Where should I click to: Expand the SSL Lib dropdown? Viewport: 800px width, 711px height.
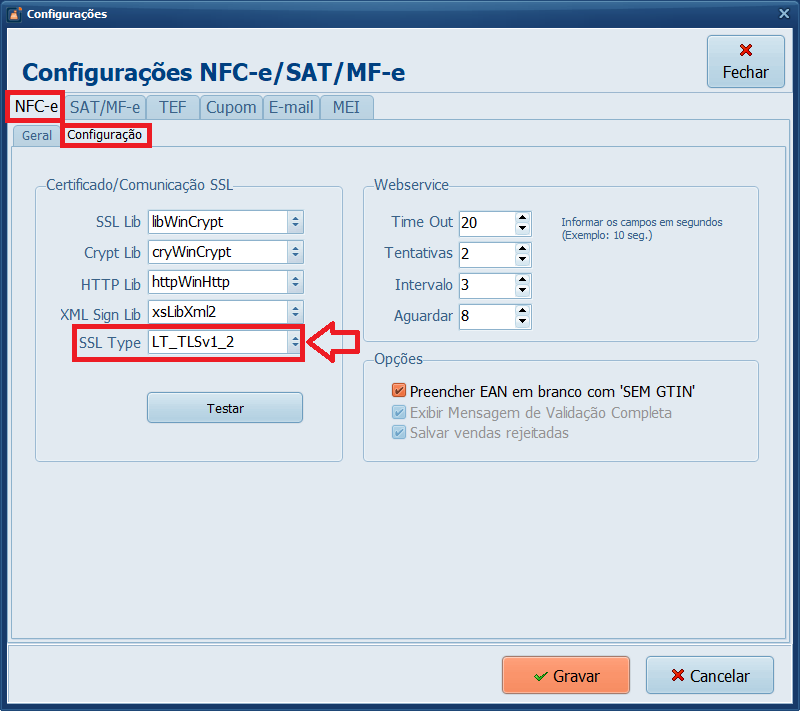(294, 222)
